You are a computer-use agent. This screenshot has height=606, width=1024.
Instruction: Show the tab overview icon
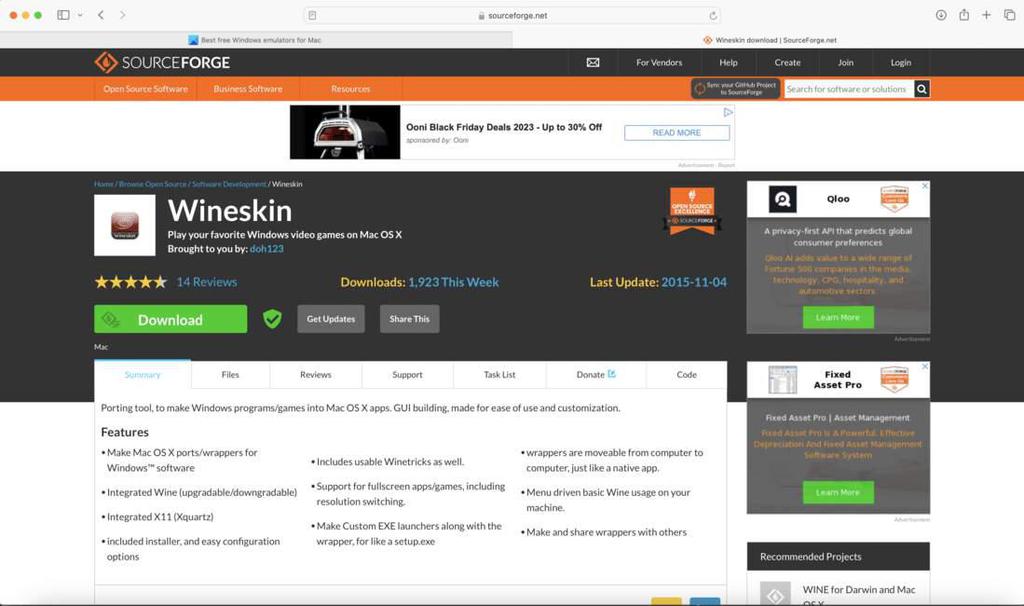[1010, 15]
